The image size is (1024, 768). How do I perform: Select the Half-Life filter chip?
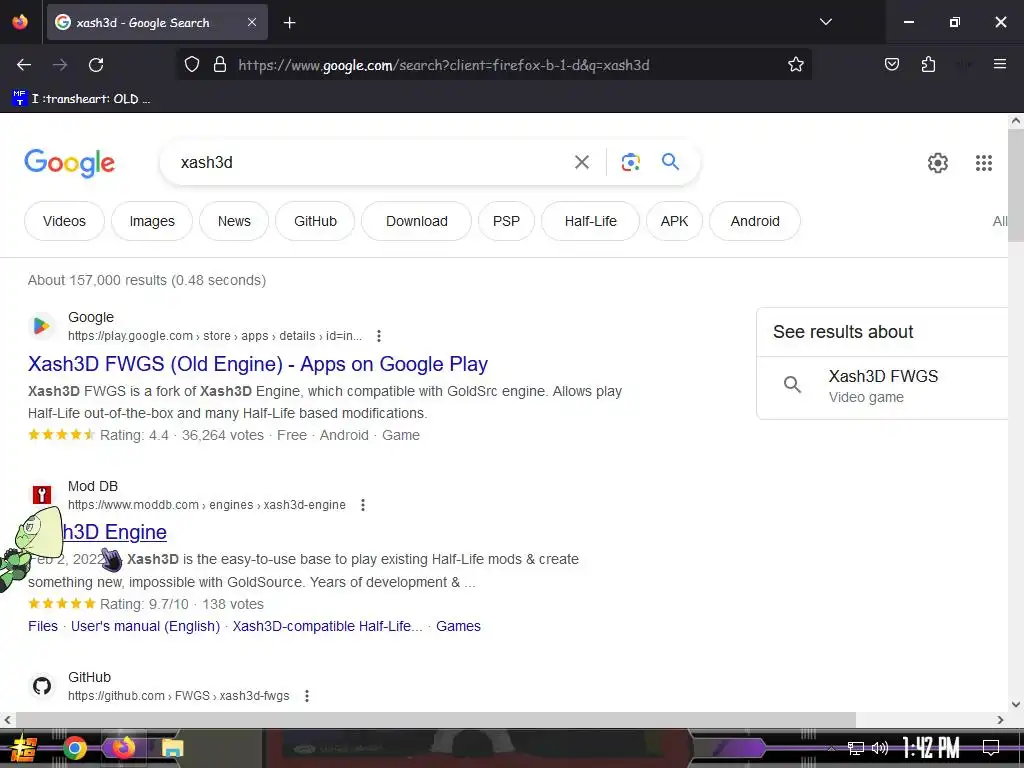coord(590,221)
